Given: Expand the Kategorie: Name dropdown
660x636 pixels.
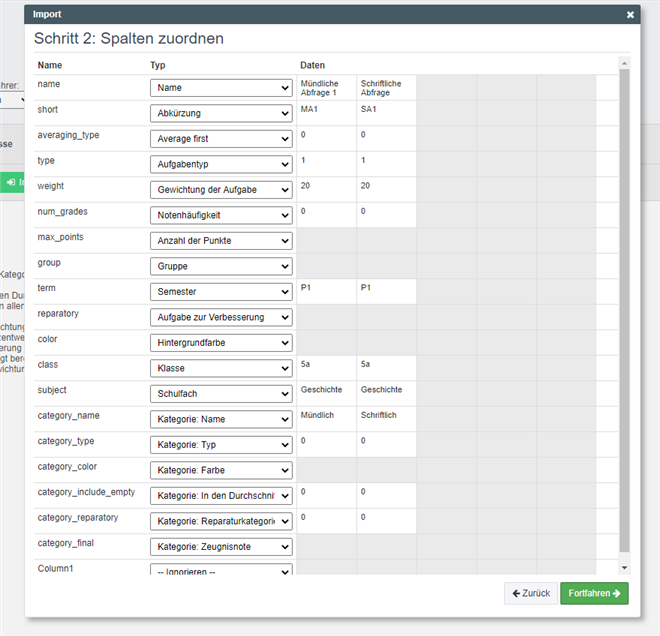Looking at the screenshot, I should pos(221,420).
